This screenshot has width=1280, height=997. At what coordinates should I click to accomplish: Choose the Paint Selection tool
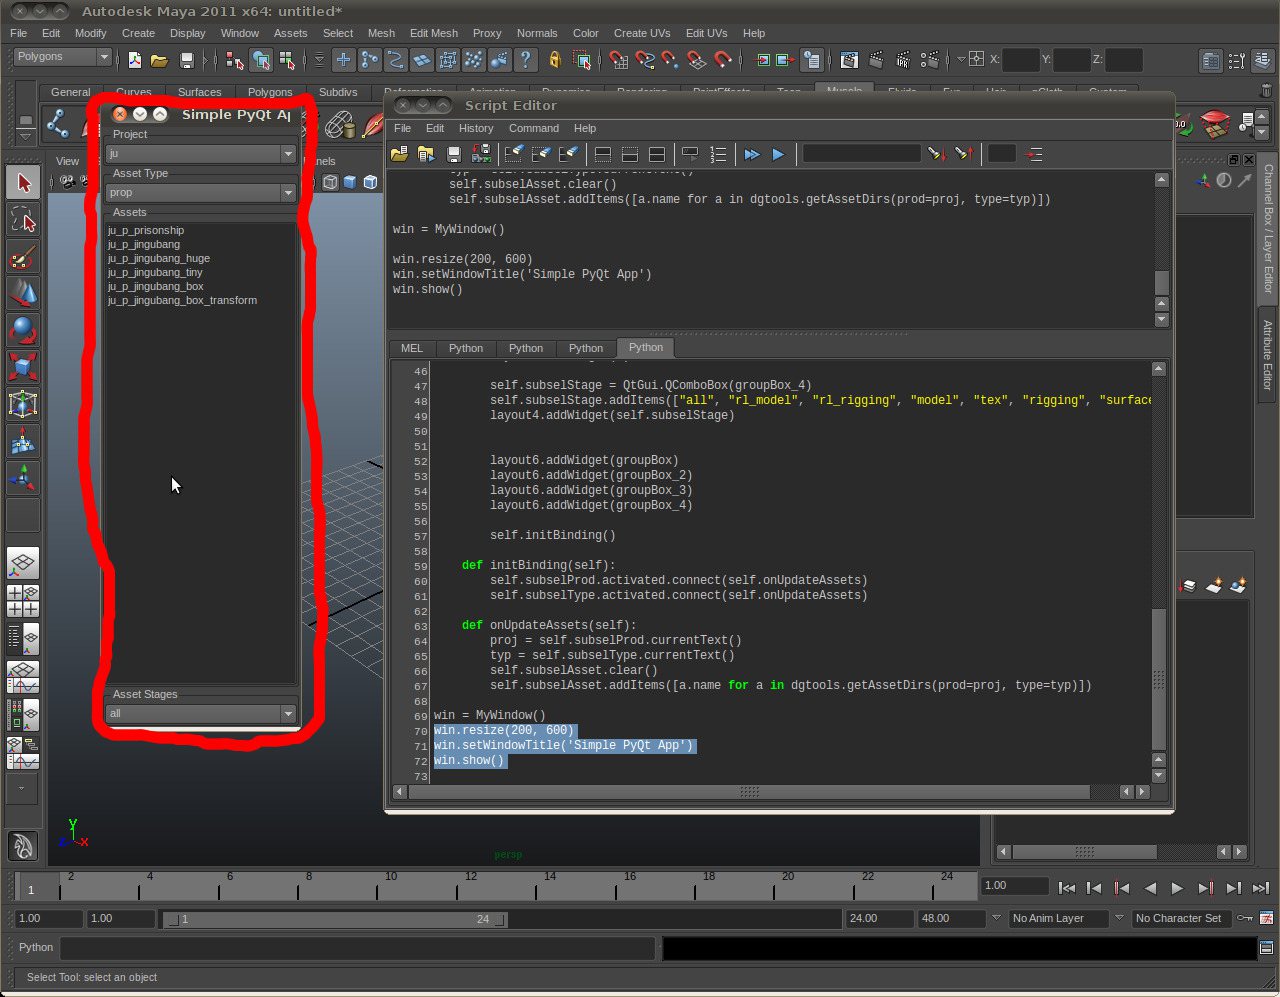(23, 257)
